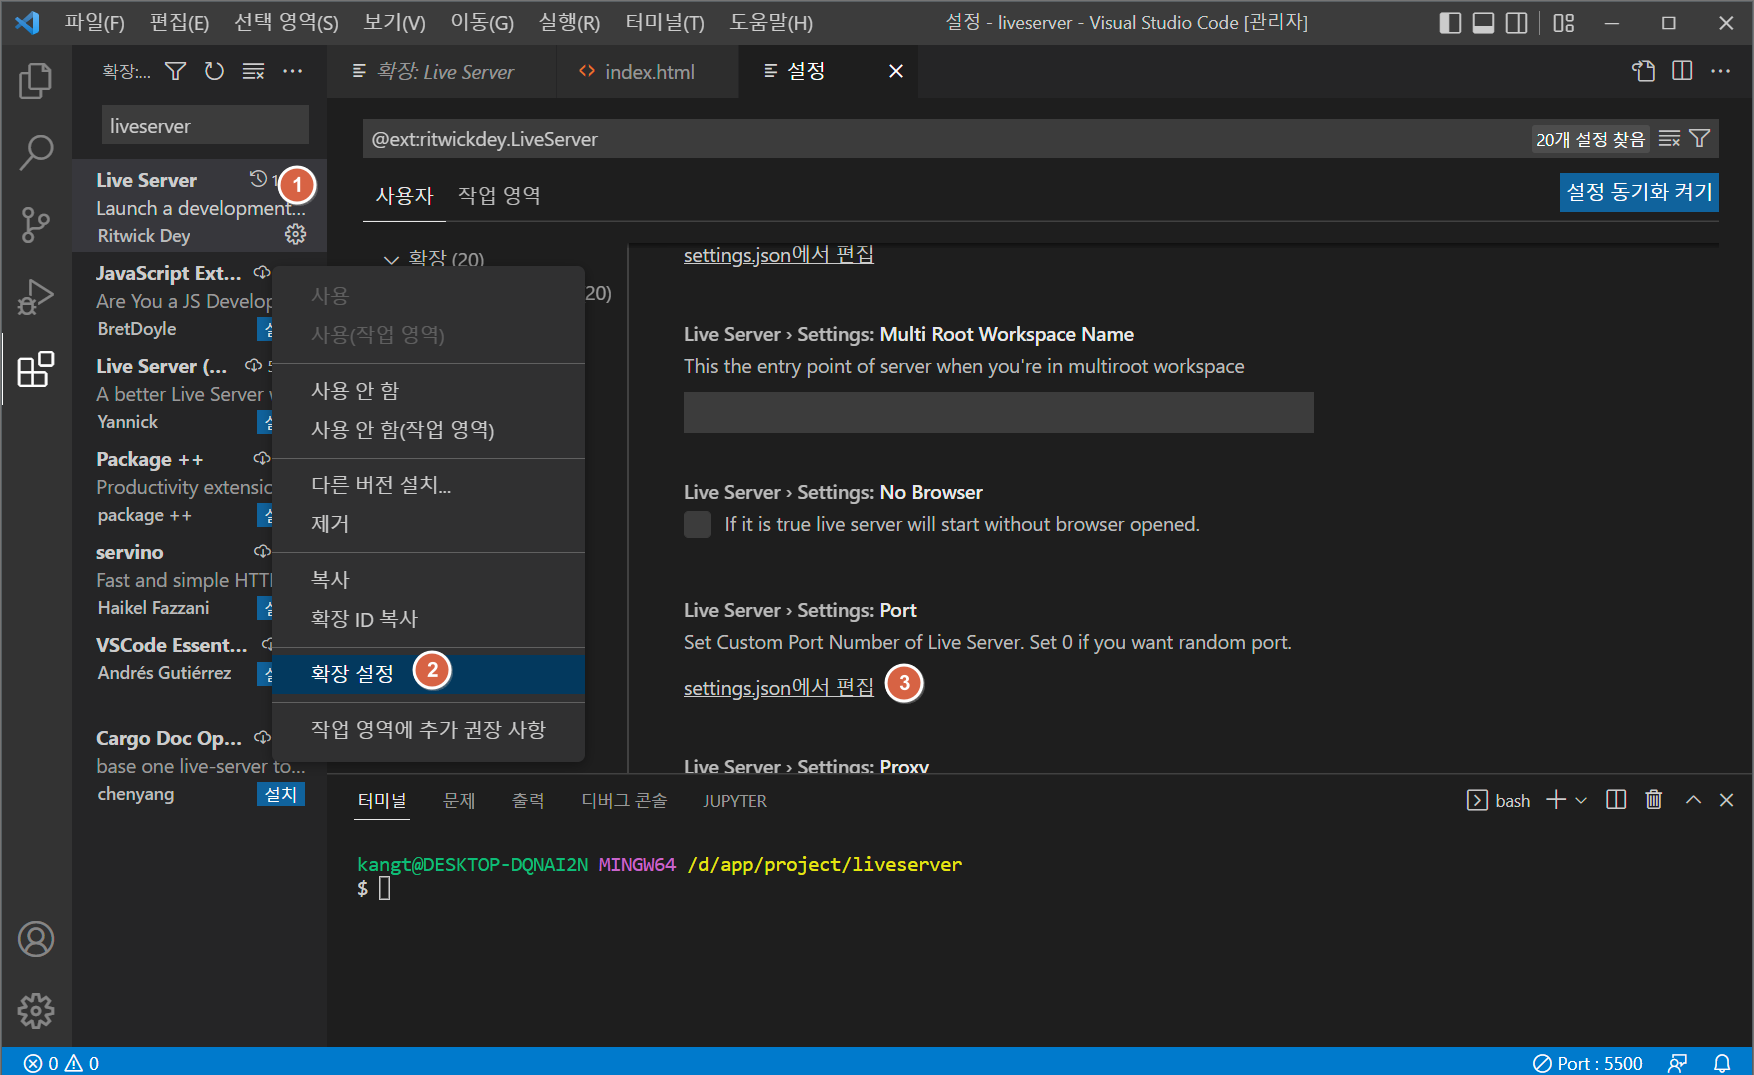
Task: Open the 출력 panel tab
Action: tap(528, 800)
